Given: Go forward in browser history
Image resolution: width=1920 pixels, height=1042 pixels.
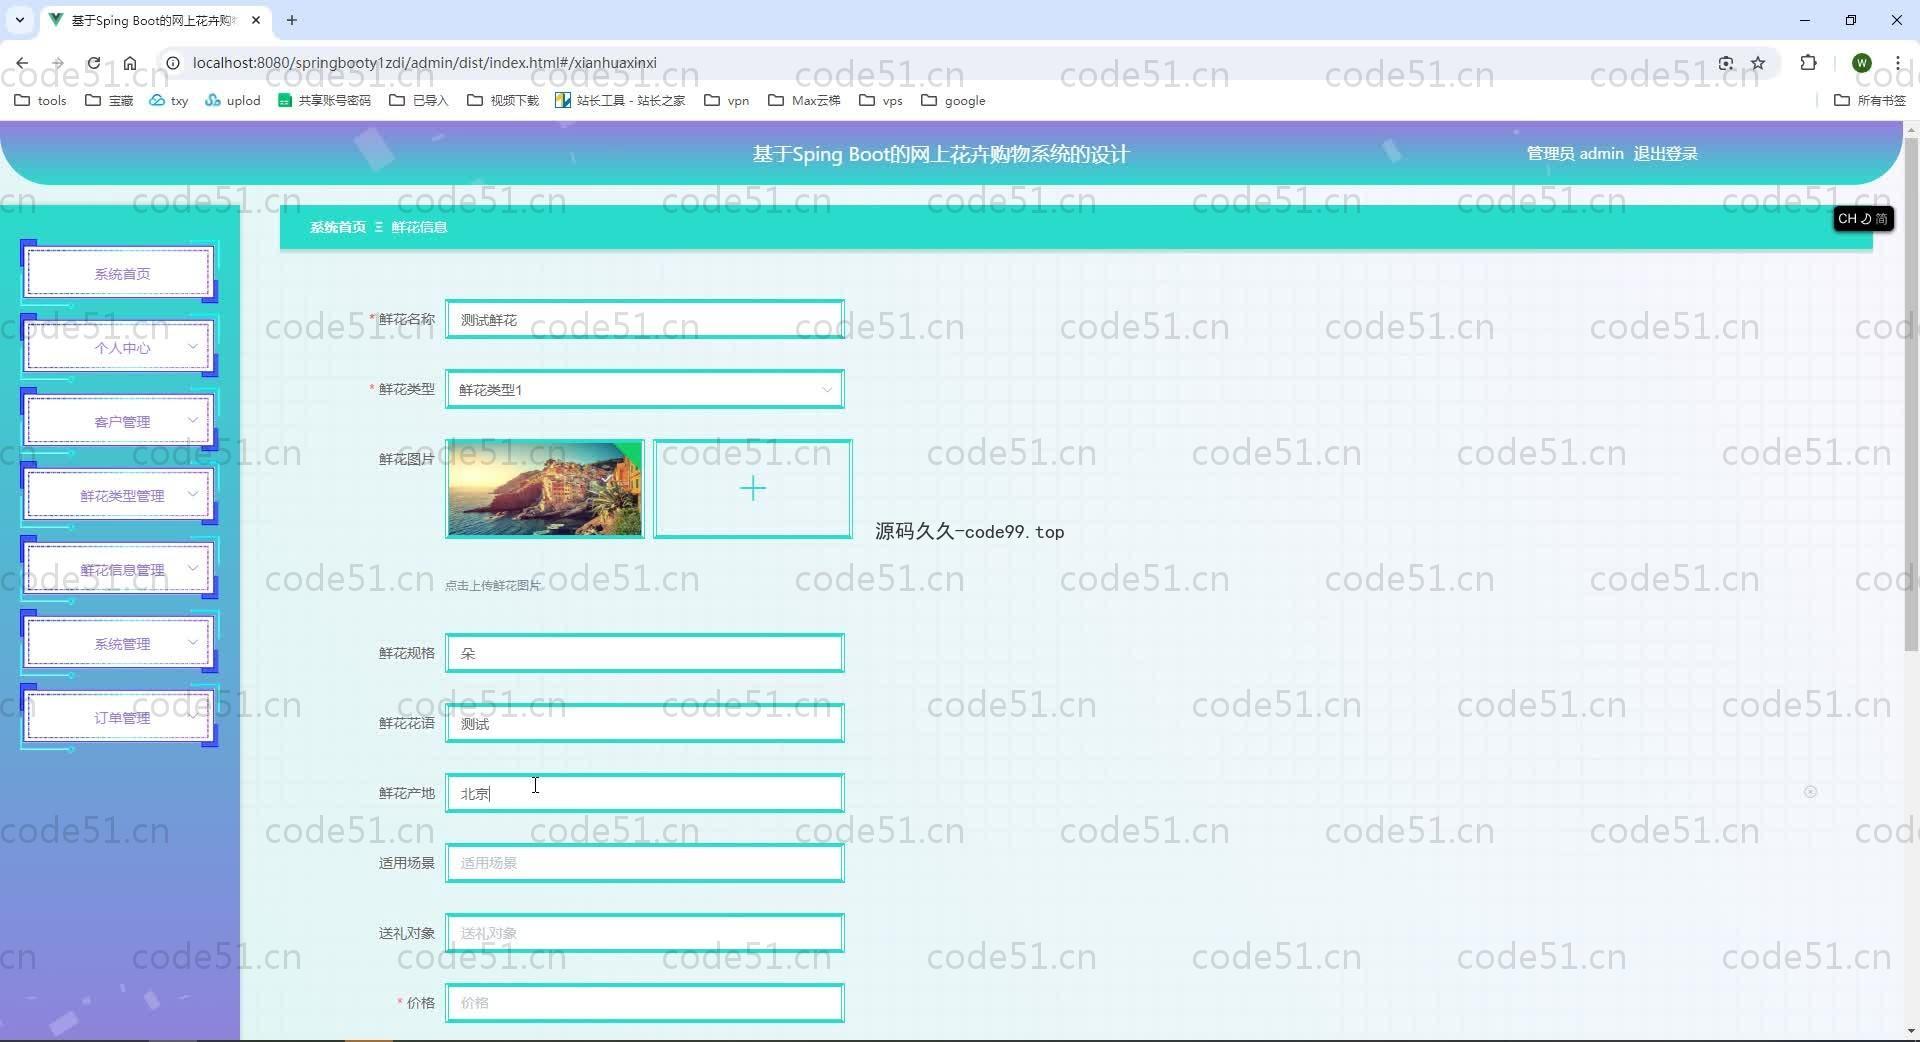Looking at the screenshot, I should click(58, 63).
